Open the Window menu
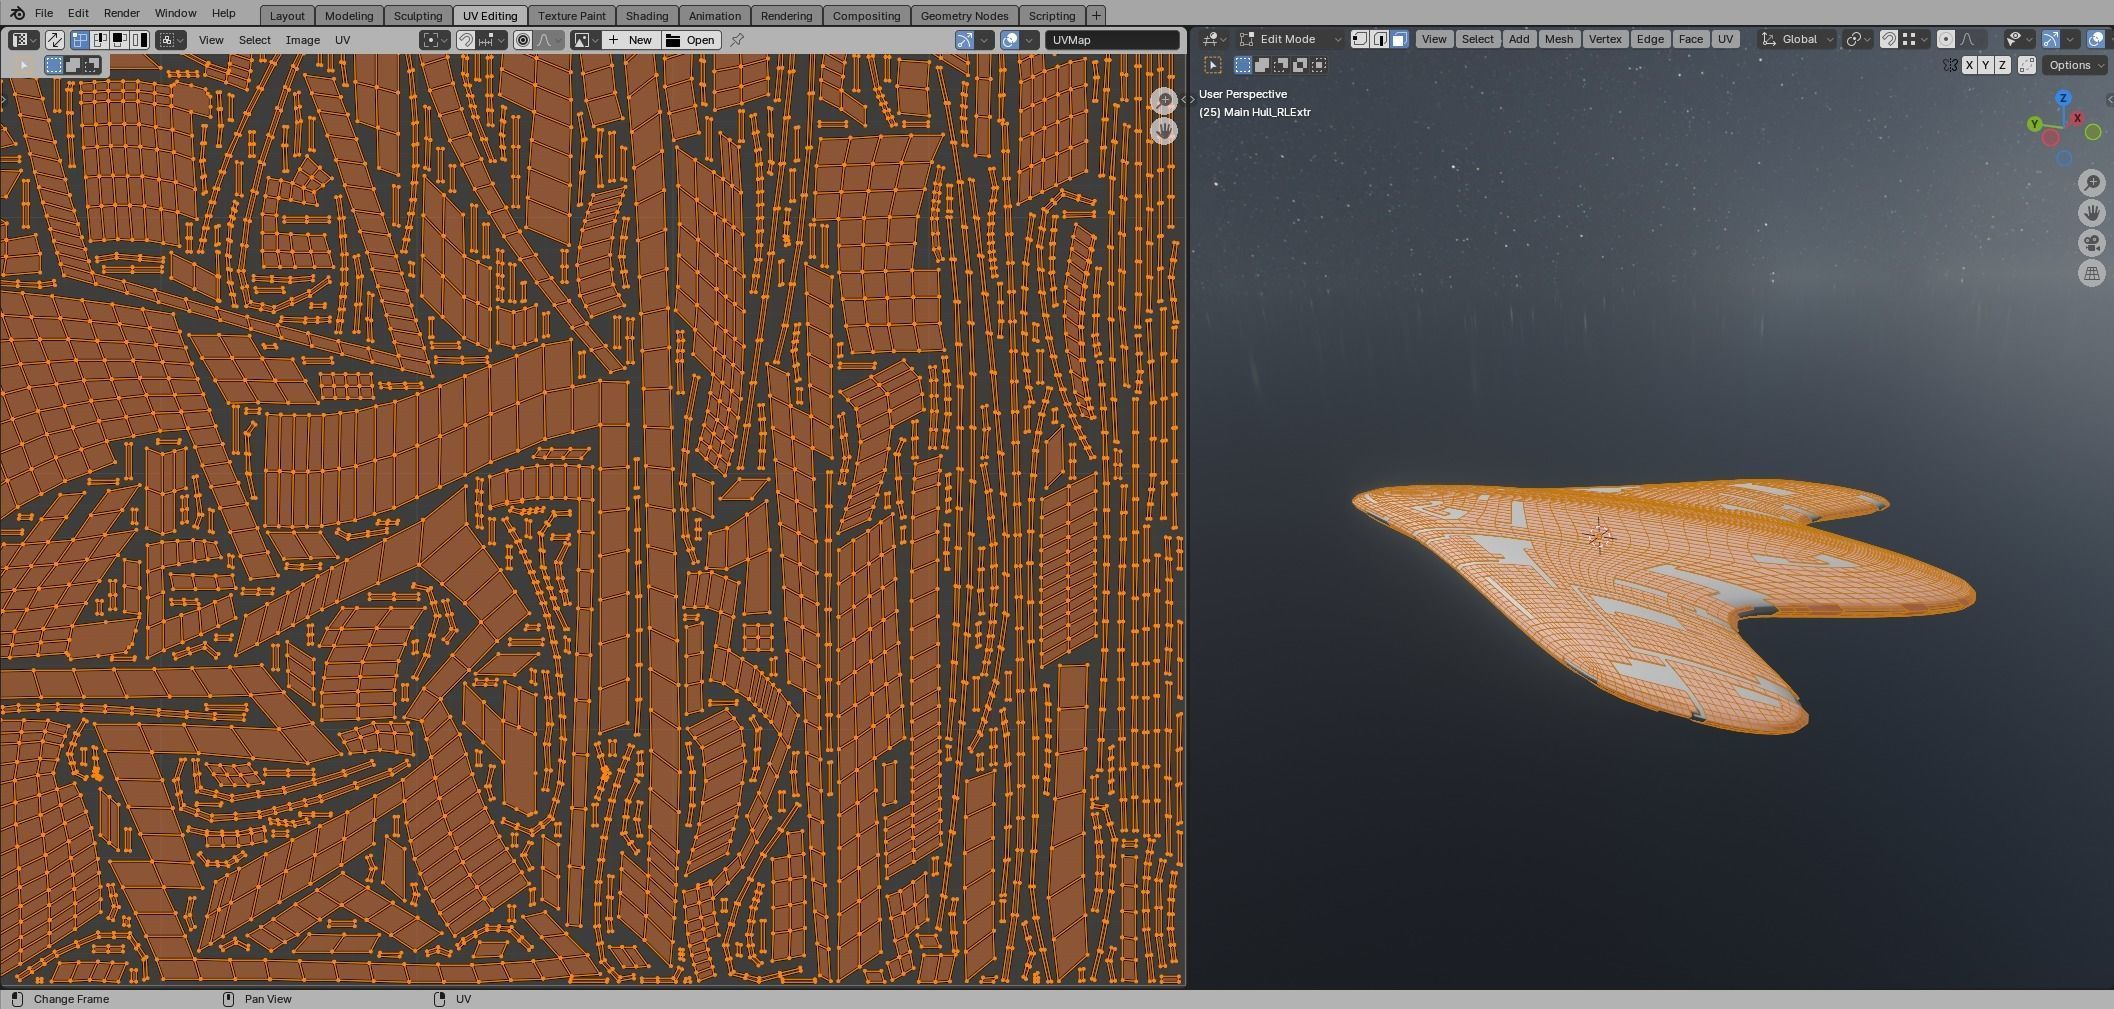Viewport: 2114px width, 1009px height. (175, 13)
